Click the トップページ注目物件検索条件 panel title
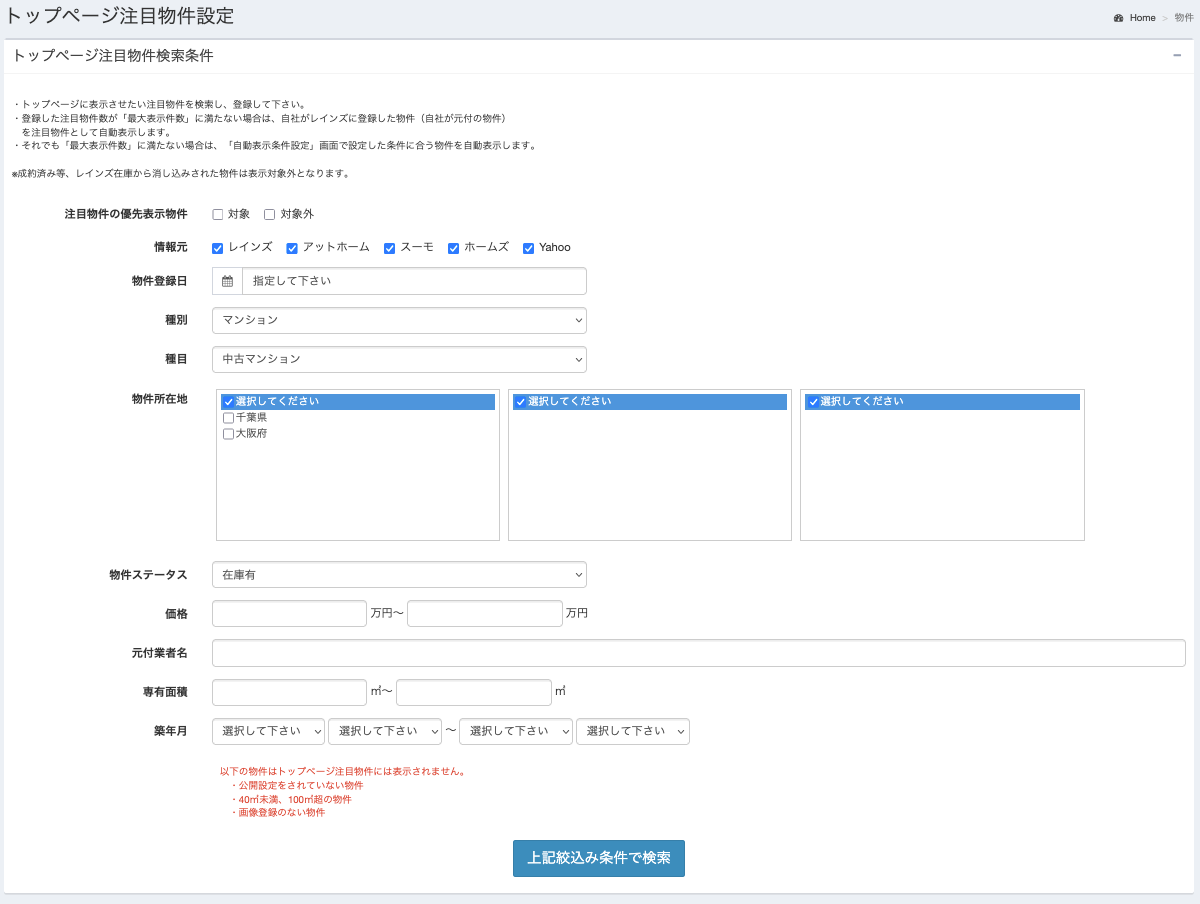The image size is (1200, 904). (113, 56)
